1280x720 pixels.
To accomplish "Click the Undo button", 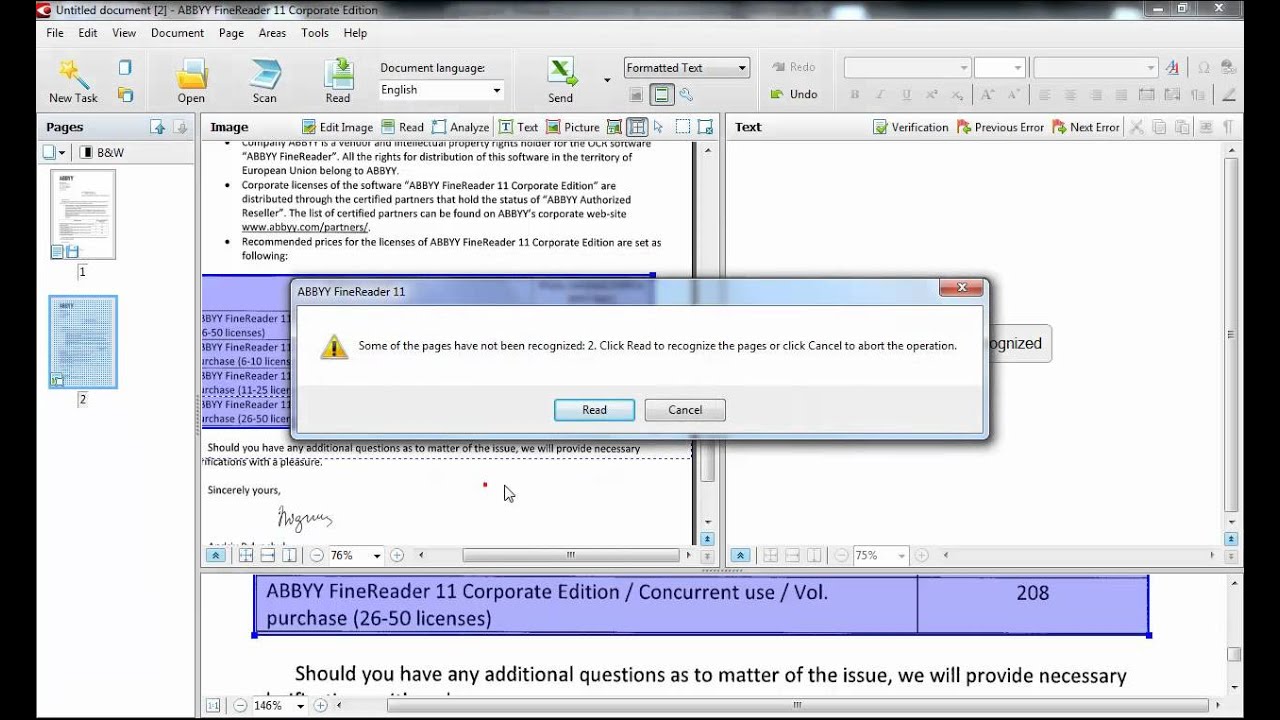I will click(x=794, y=94).
